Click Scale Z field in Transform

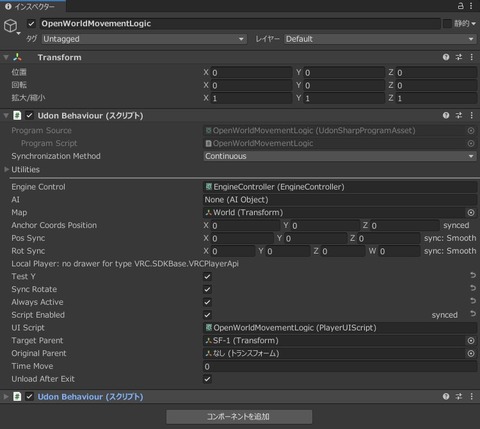pos(436,98)
